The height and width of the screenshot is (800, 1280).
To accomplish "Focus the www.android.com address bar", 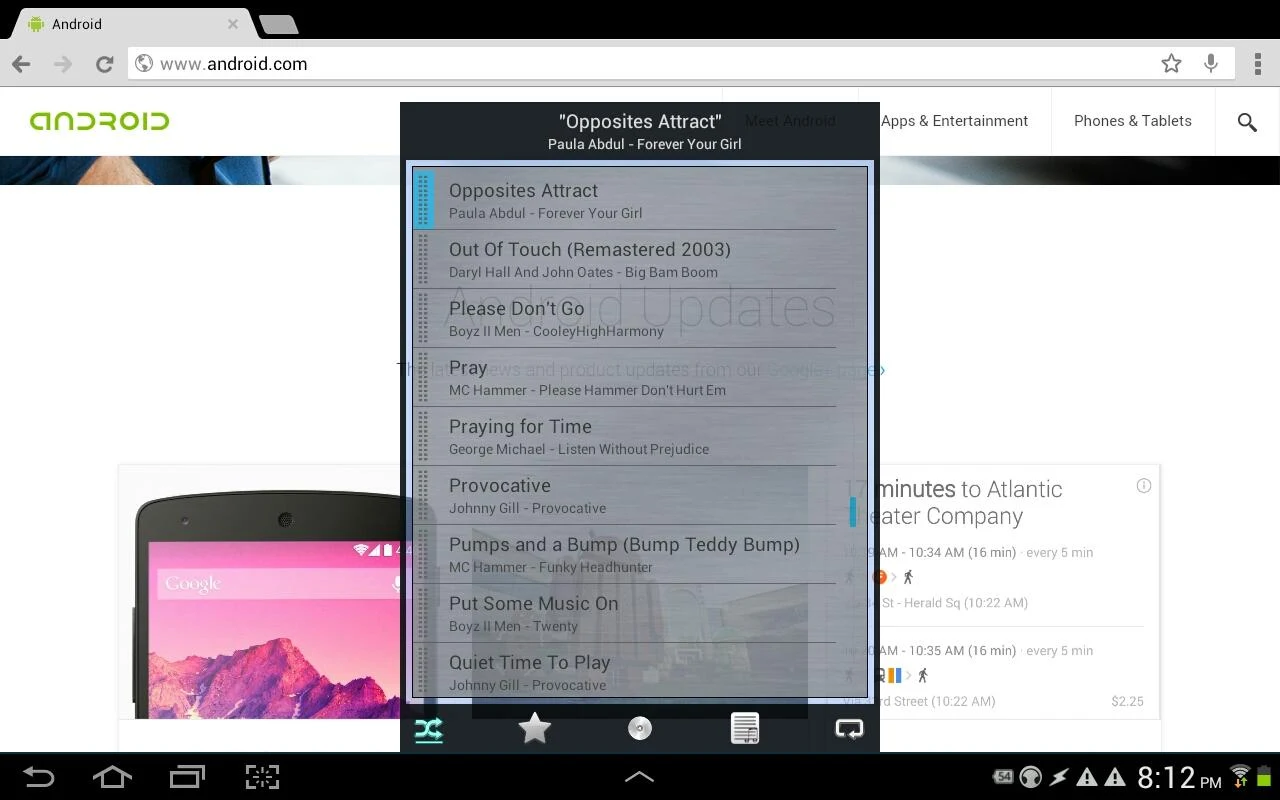I will [x=640, y=64].
